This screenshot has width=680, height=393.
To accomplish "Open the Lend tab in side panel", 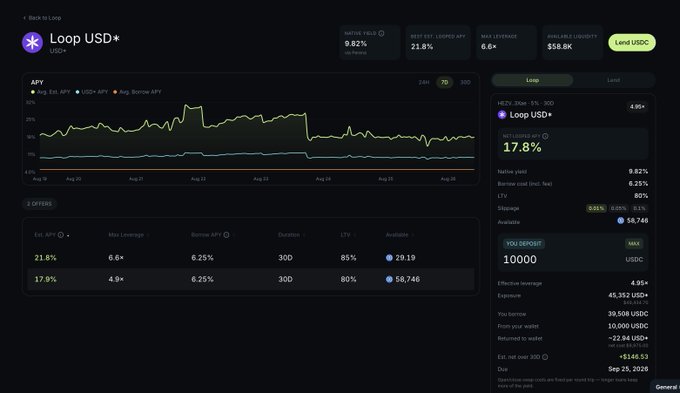I will point(613,80).
